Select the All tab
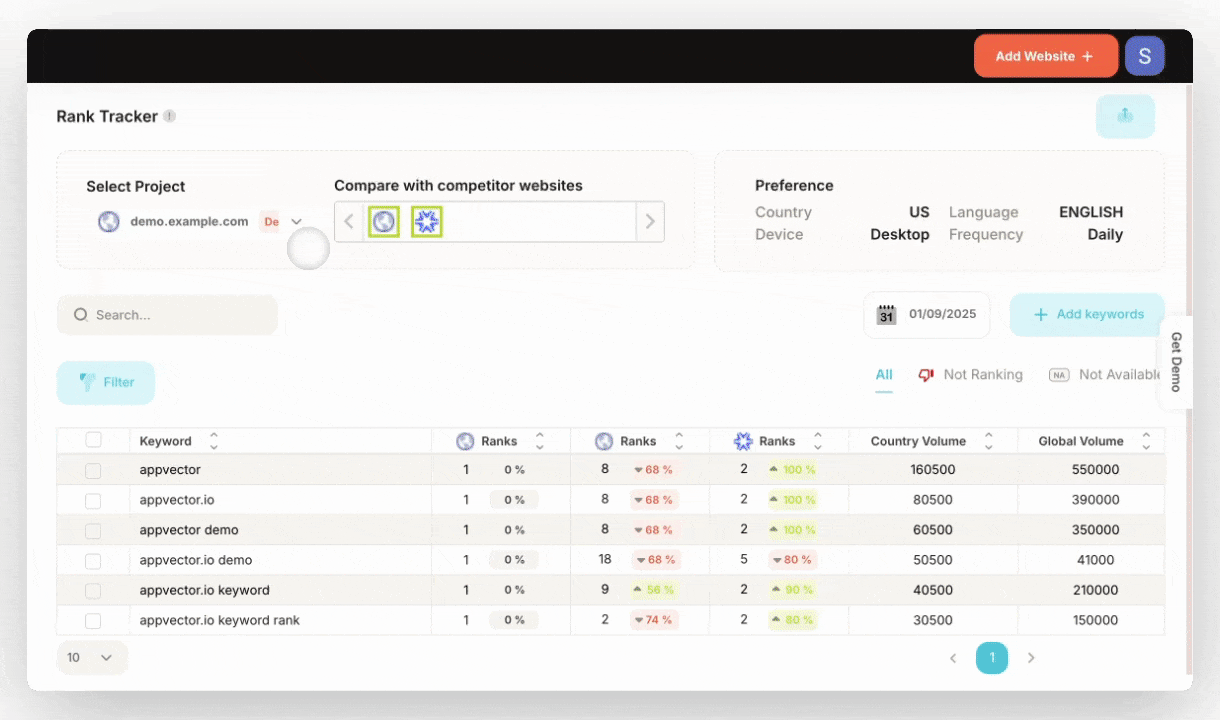The image size is (1220, 720). pyautogui.click(x=884, y=375)
